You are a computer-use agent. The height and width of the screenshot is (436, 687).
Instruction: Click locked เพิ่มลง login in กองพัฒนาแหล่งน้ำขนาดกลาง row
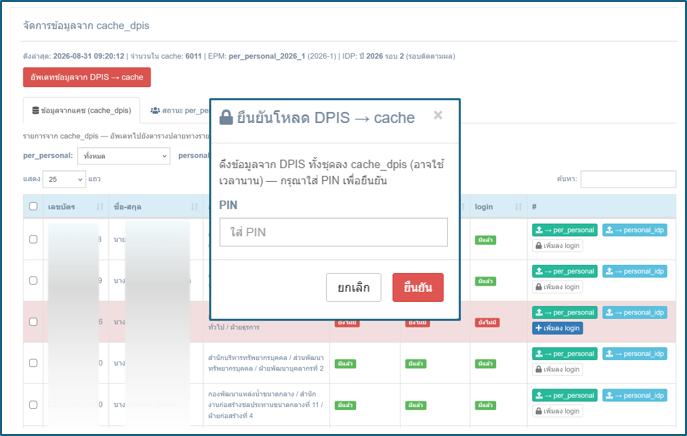tap(557, 411)
